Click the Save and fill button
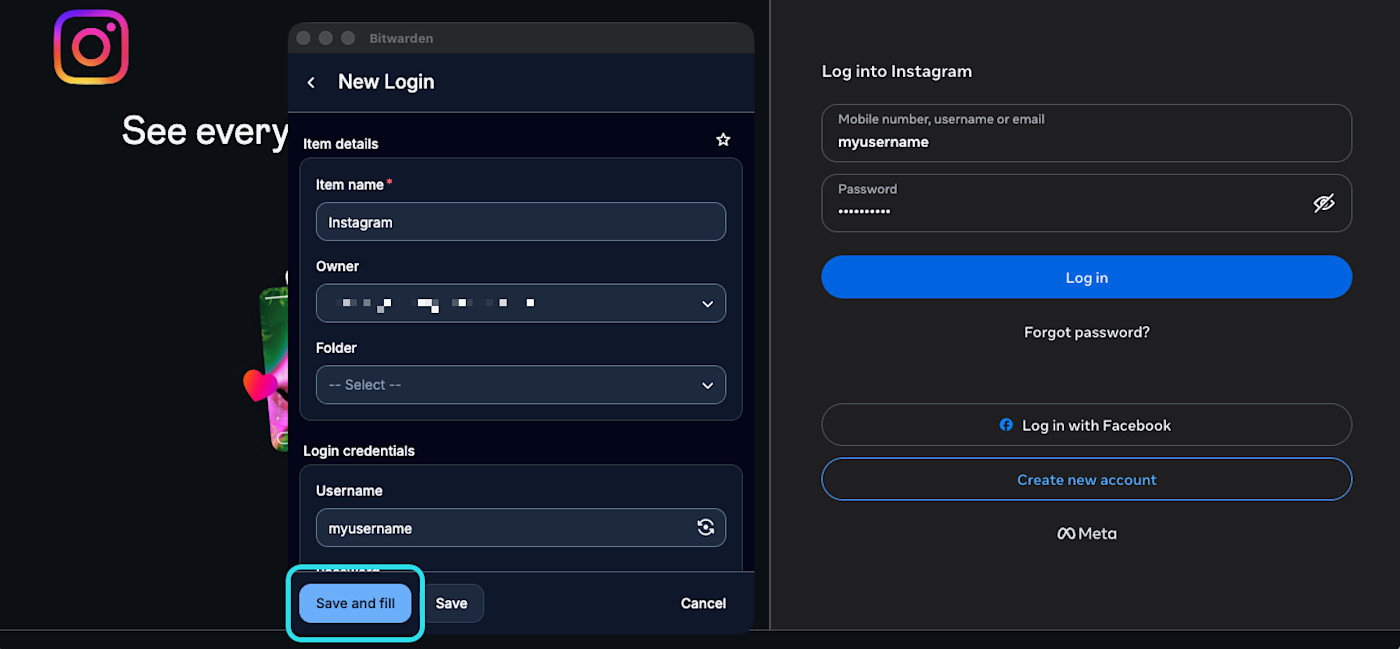 [x=355, y=603]
